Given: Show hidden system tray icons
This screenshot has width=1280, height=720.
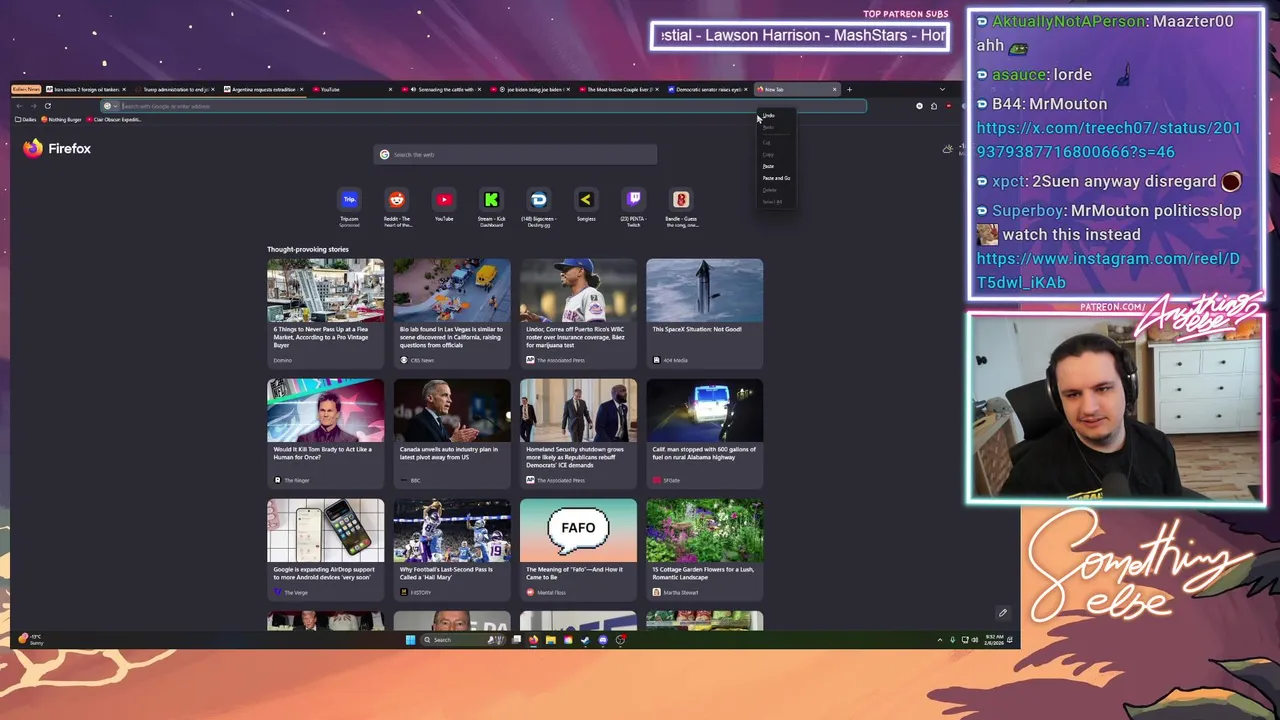Looking at the screenshot, I should coord(940,640).
